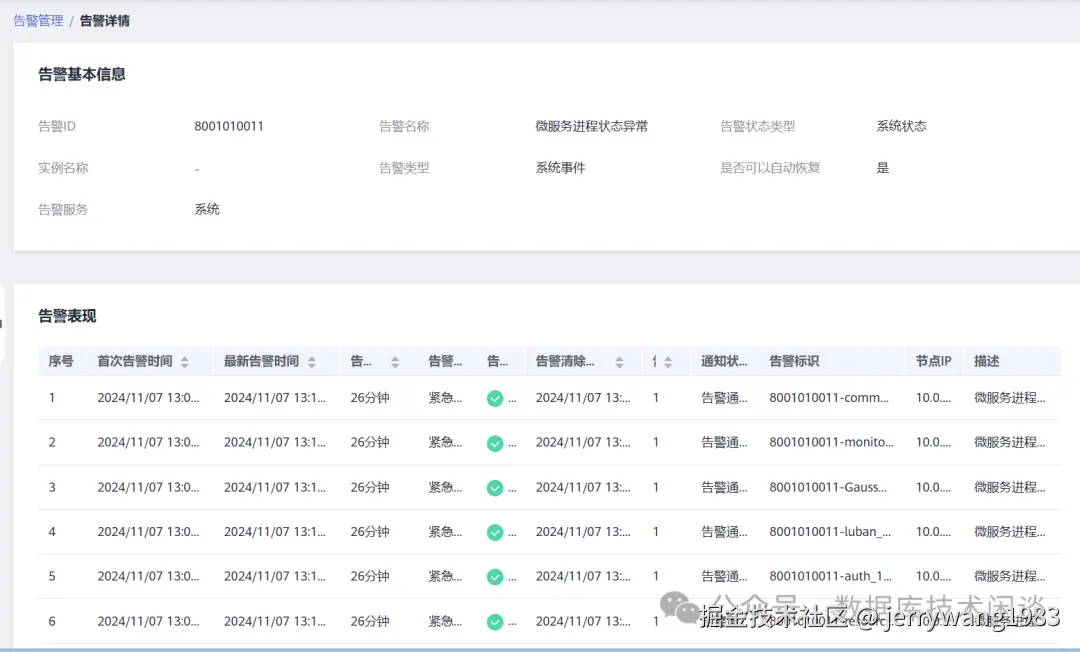1080x652 pixels.
Task: Click the alarm identifier 8001010011-comm link
Action: tap(831, 397)
